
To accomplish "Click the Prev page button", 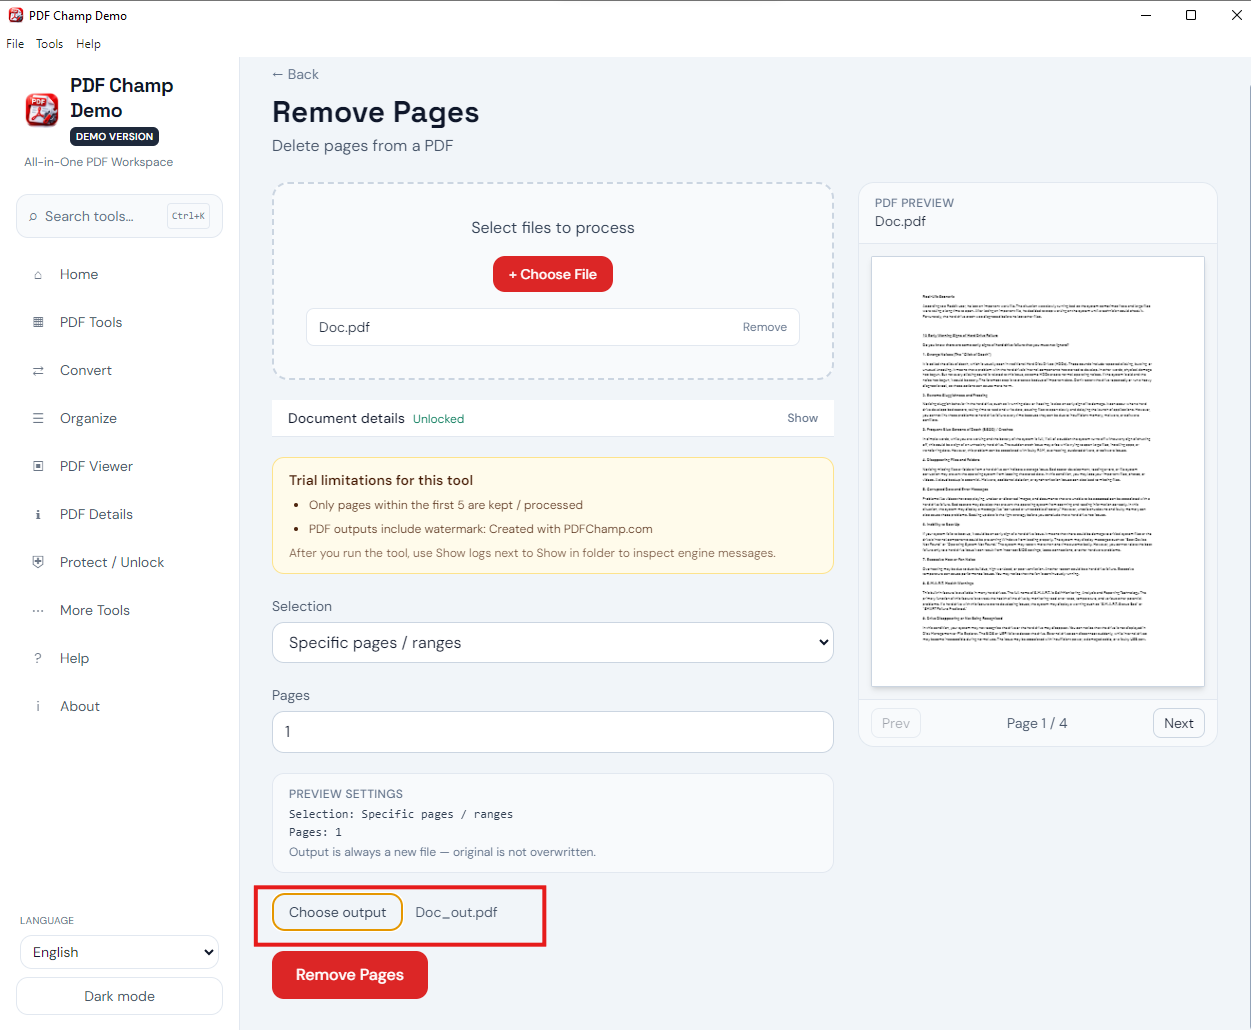I will pyautogui.click(x=896, y=723).
